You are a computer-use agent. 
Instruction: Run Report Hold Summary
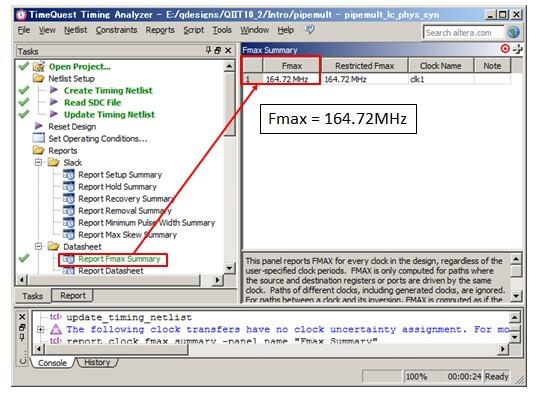tap(117, 187)
